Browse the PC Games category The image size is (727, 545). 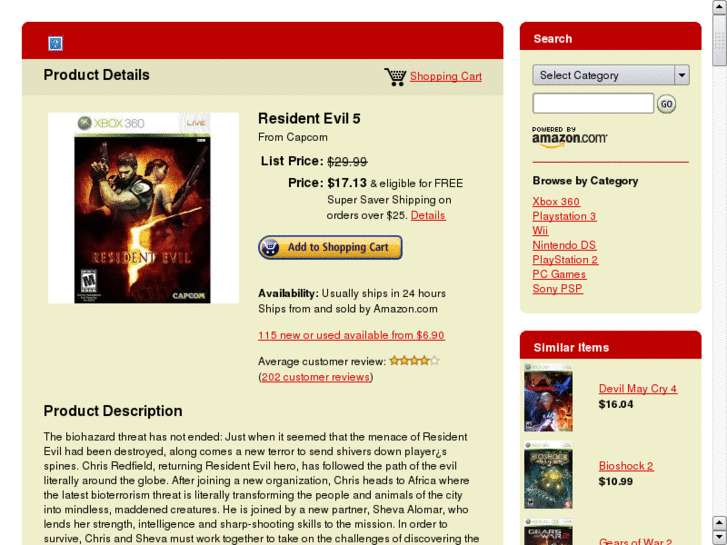point(559,274)
